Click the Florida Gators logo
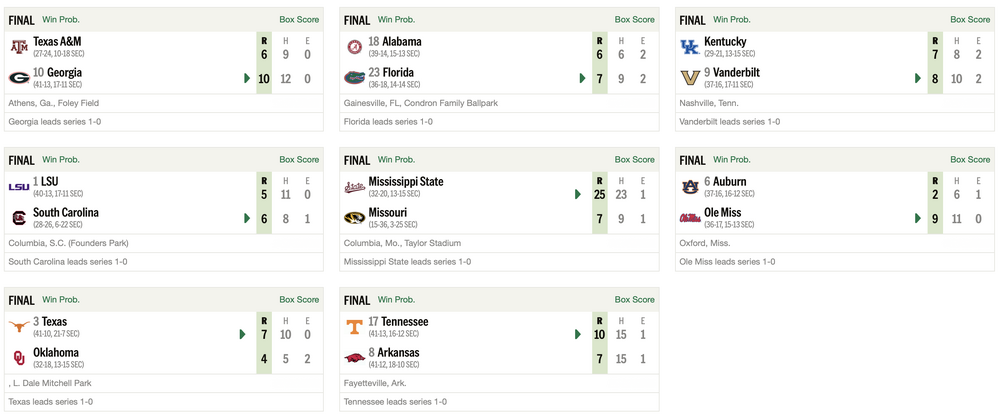Image resolution: width=1000 pixels, height=417 pixels. (x=354, y=77)
